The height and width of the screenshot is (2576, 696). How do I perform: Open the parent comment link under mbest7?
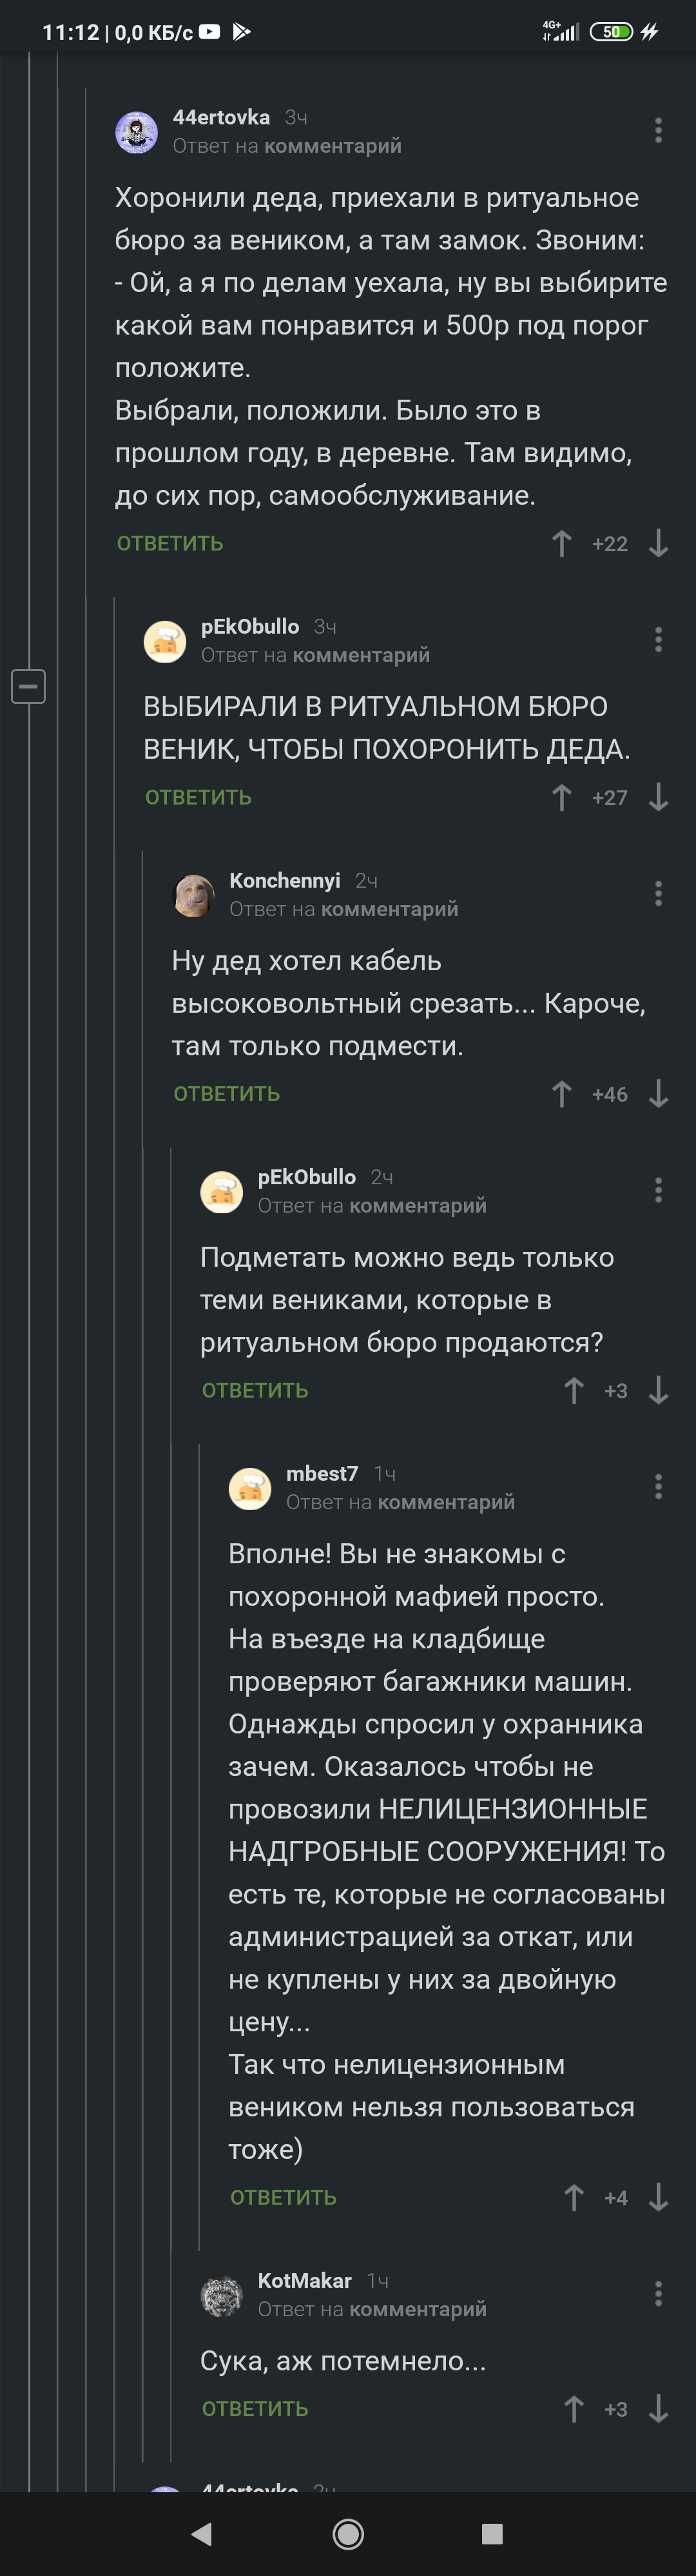446,1502
